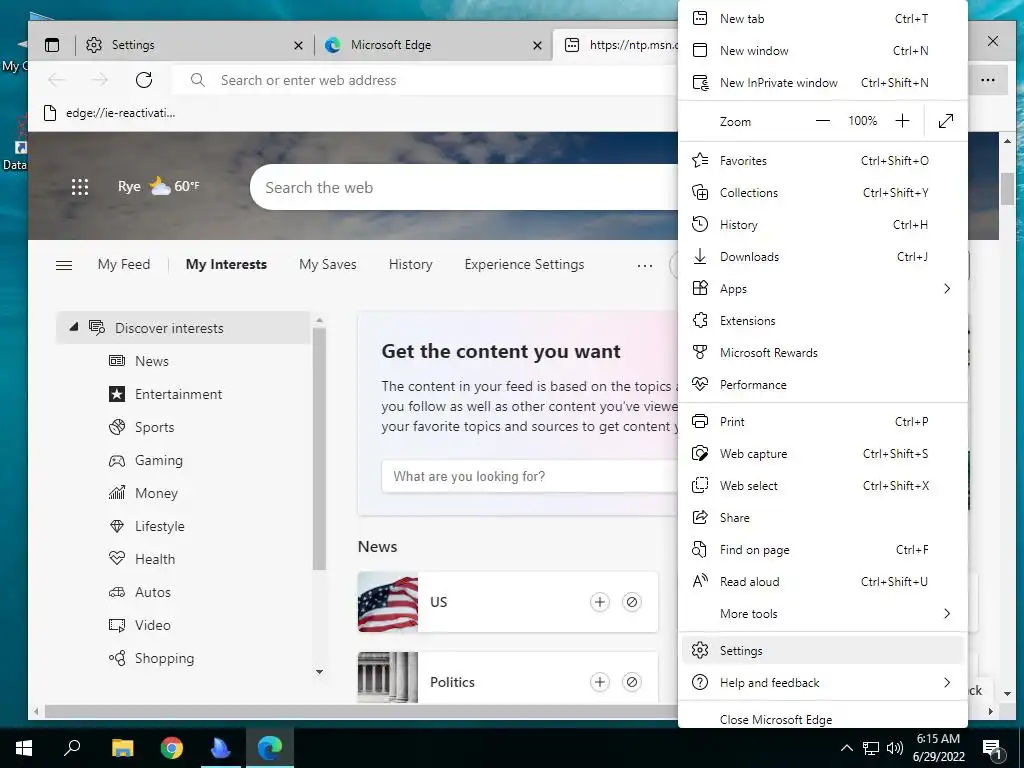Follow Politics topic with plus icon
This screenshot has height=768, width=1024.
pos(600,682)
